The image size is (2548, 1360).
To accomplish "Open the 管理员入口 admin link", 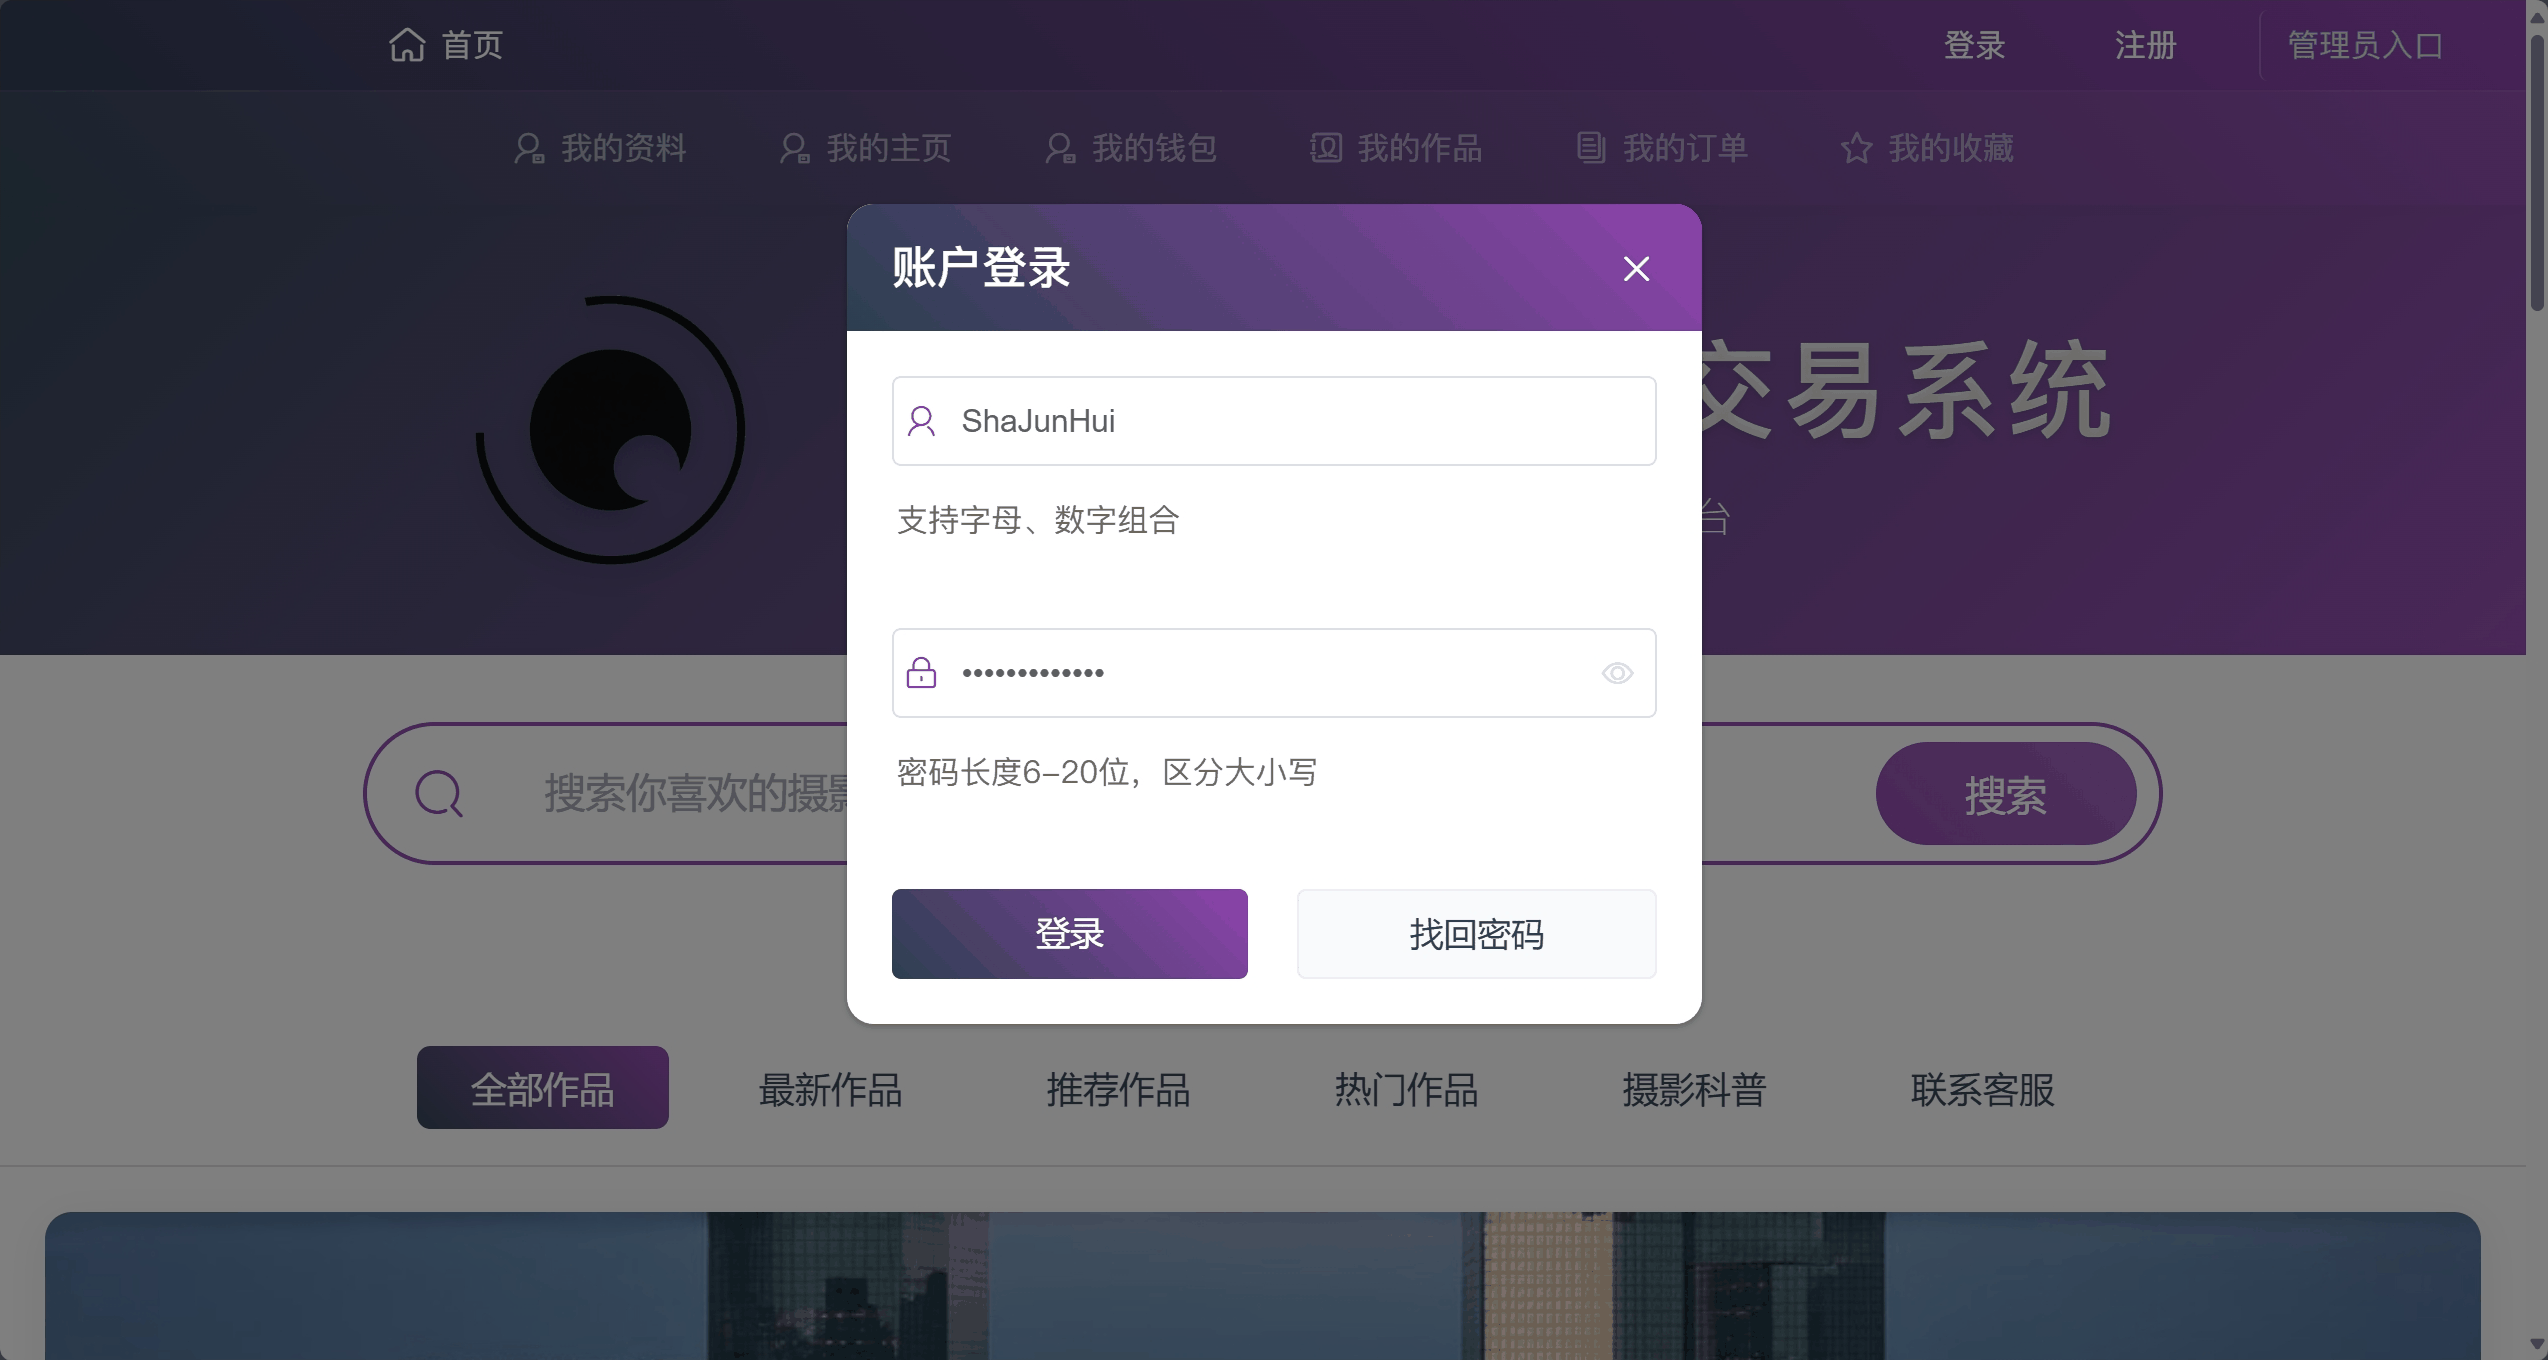I will click(x=2365, y=45).
